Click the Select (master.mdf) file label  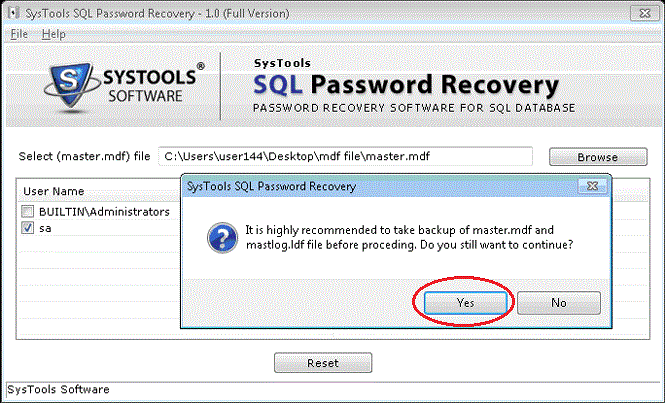85,157
